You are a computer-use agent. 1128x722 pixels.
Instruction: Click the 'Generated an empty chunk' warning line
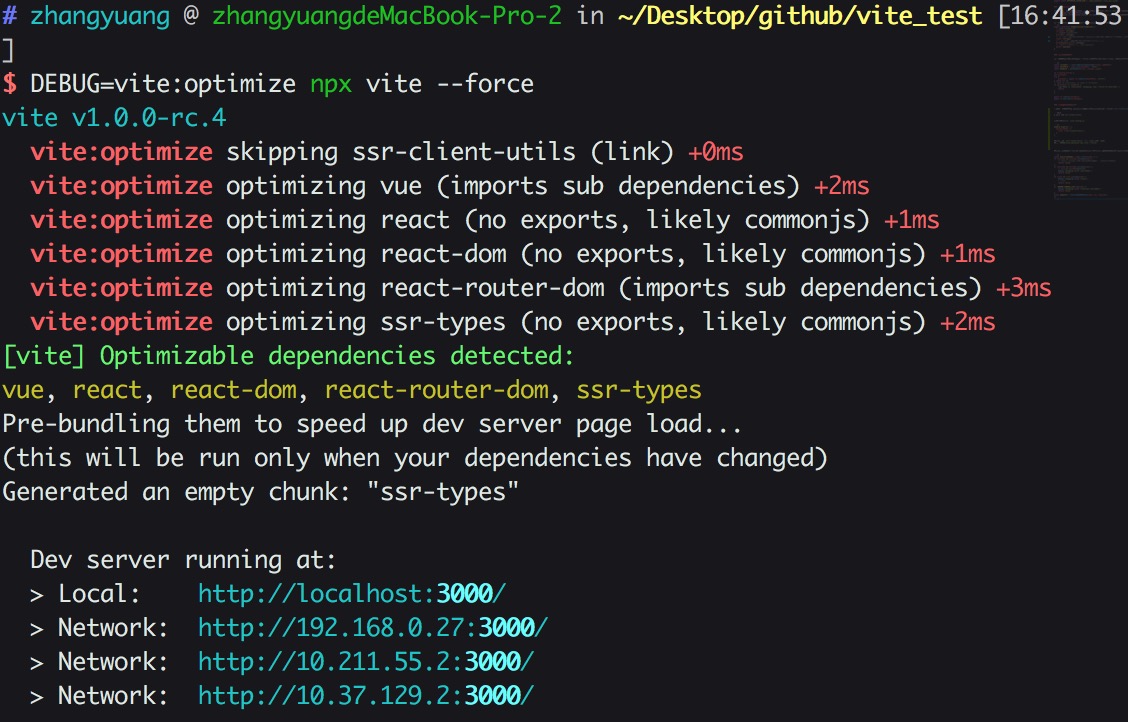(260, 492)
